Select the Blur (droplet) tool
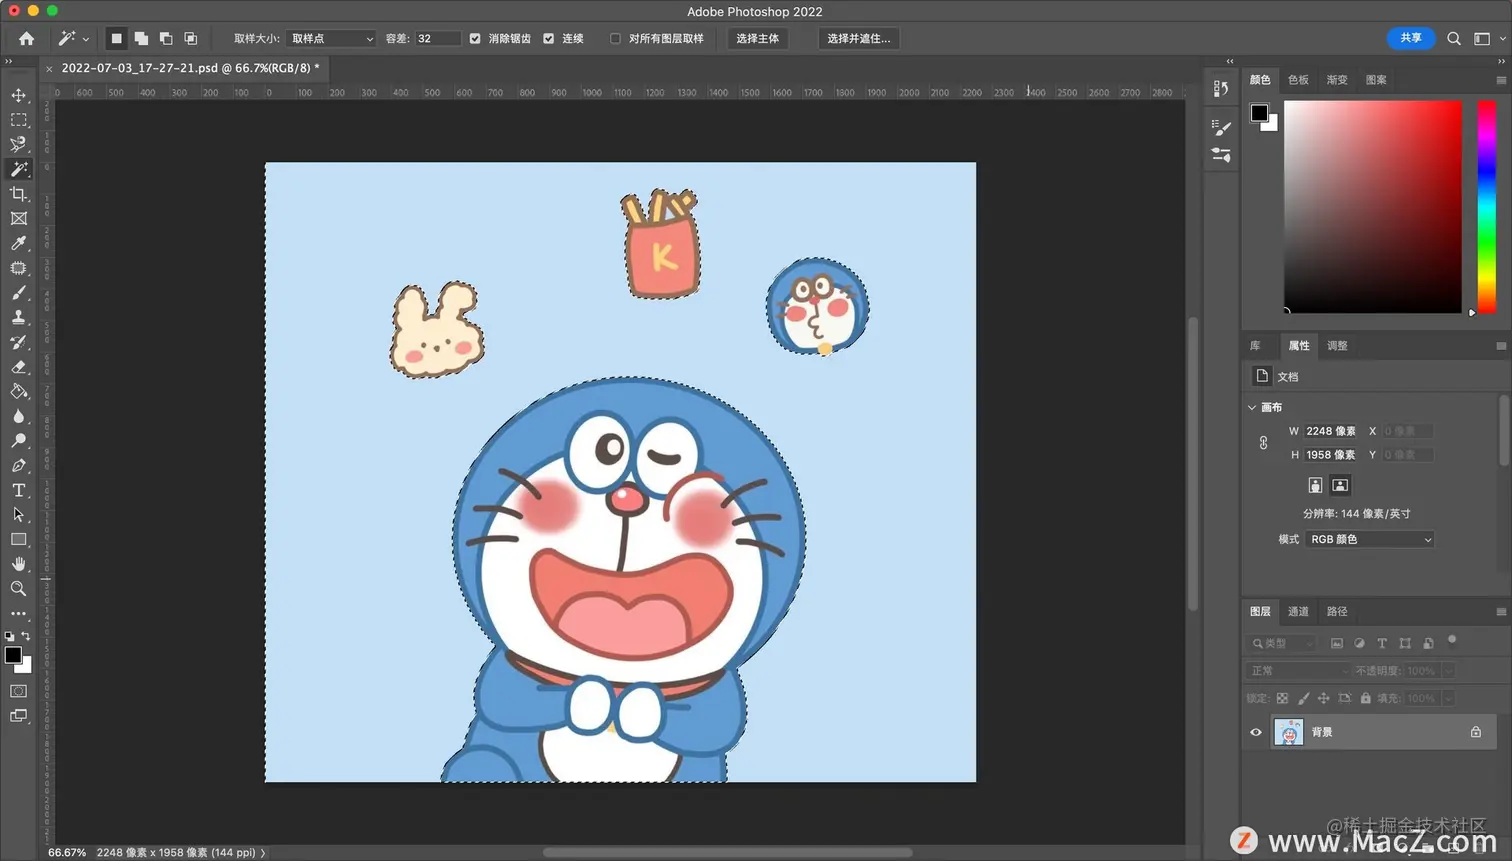 pyautogui.click(x=18, y=416)
